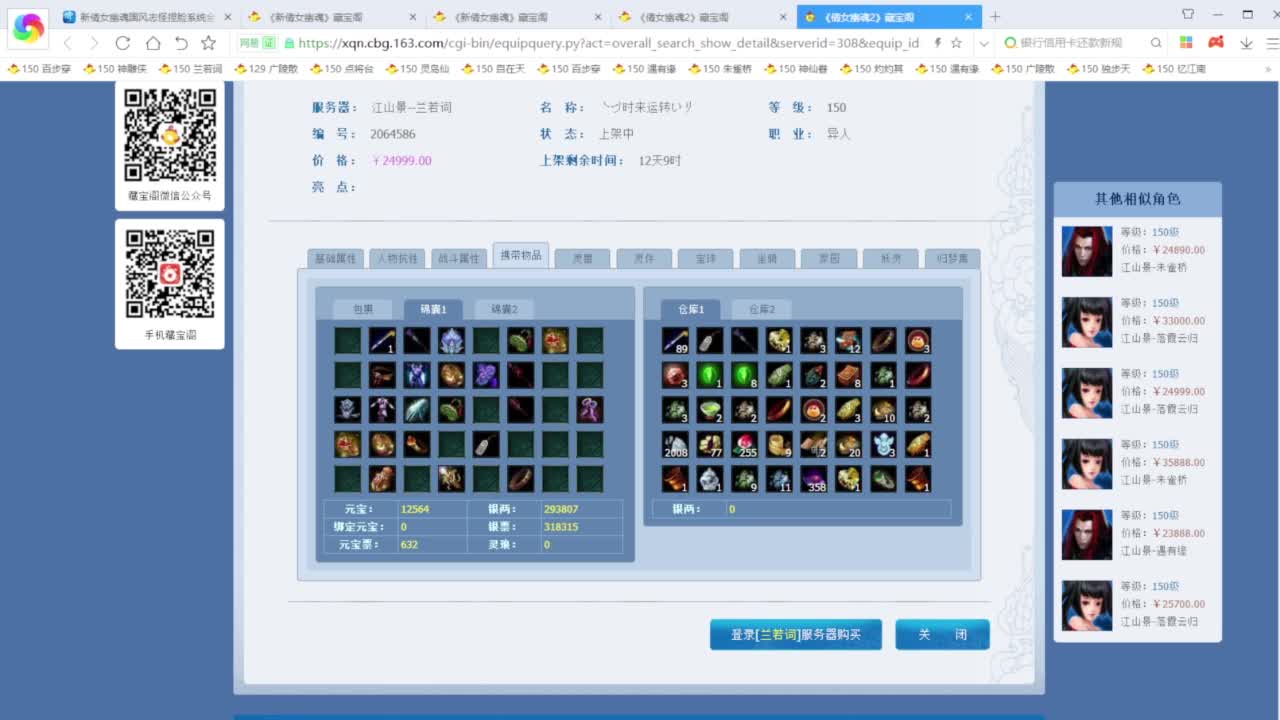This screenshot has width=1280, height=720.
Task: Click the search magnifier icon
Action: (x=1156, y=43)
